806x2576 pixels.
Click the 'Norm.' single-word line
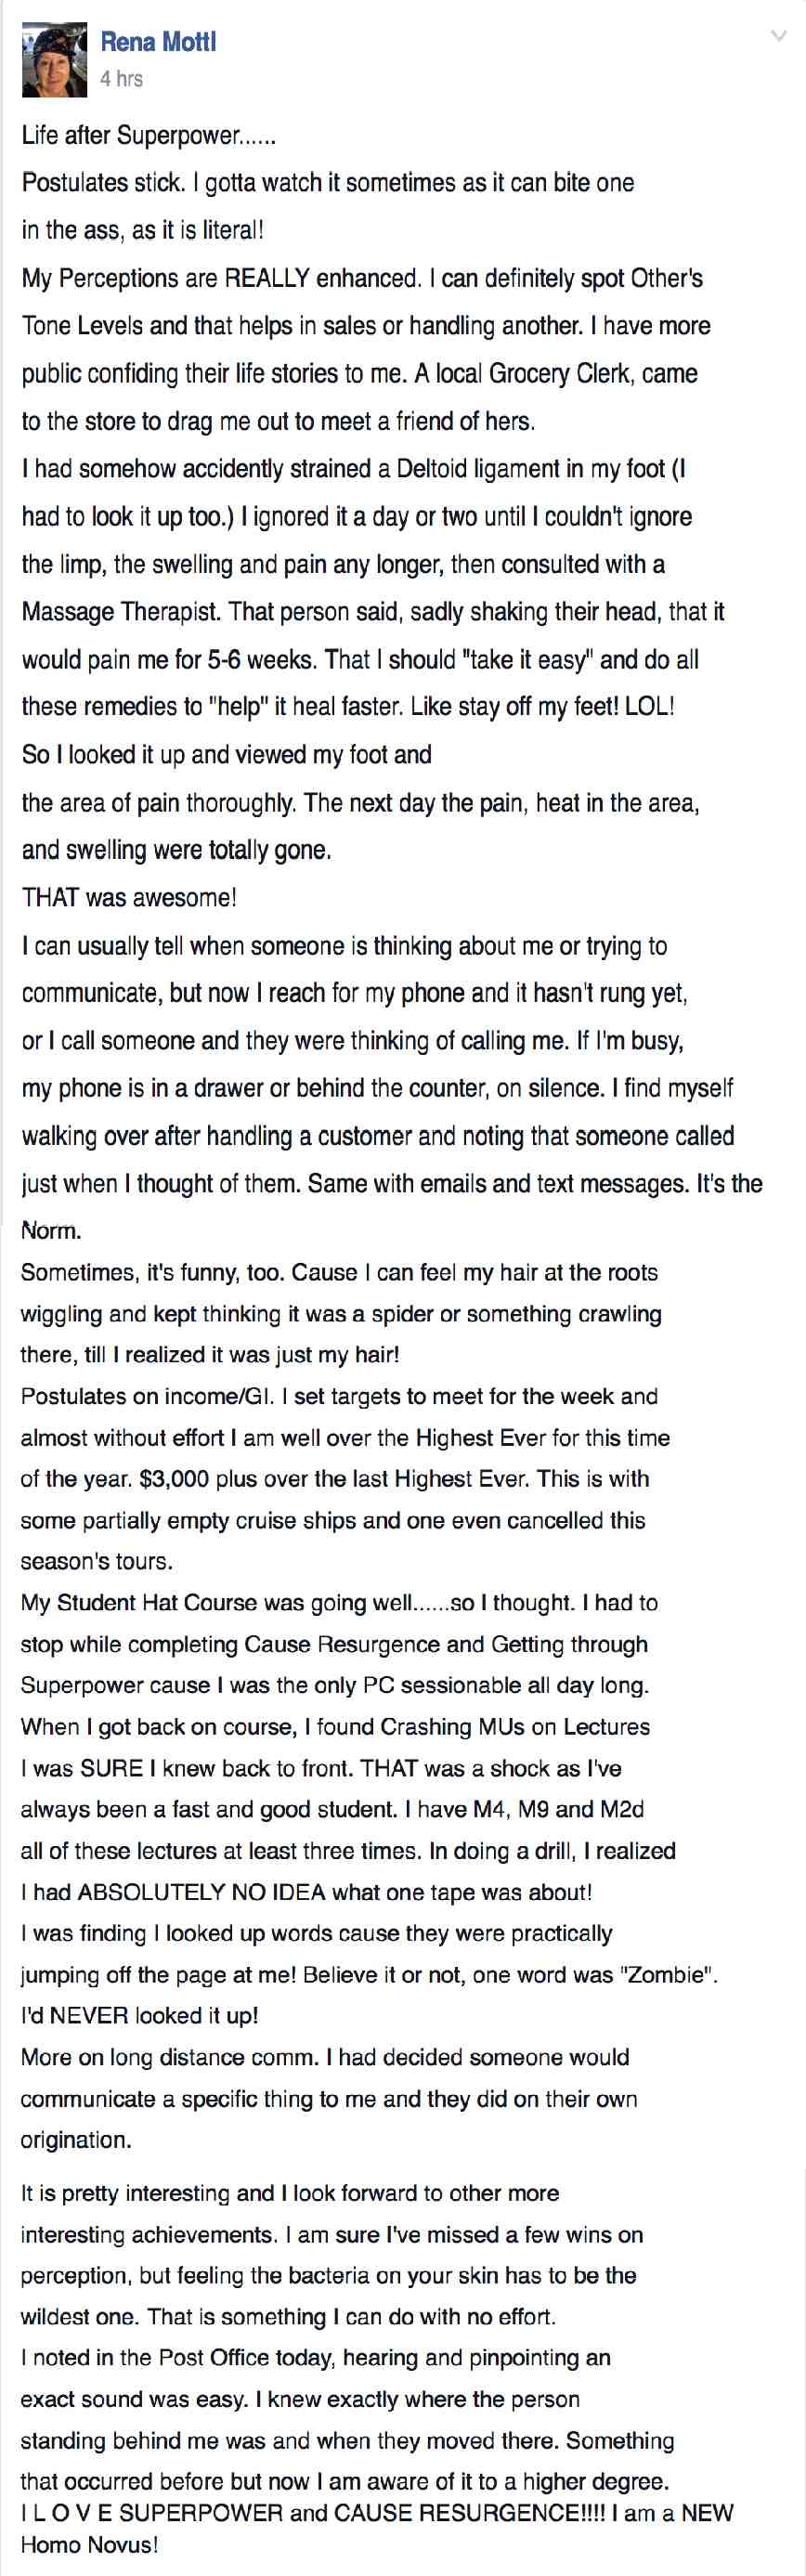click(51, 1230)
